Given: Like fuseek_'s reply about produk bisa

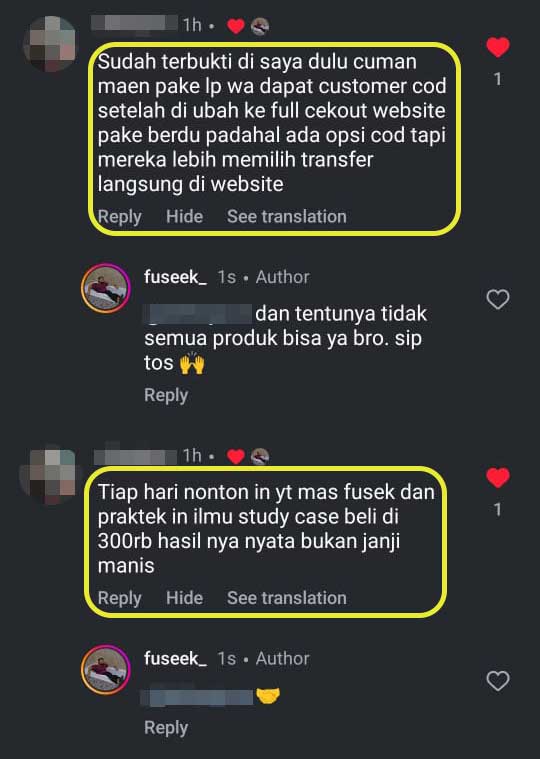Looking at the screenshot, I should 497,299.
